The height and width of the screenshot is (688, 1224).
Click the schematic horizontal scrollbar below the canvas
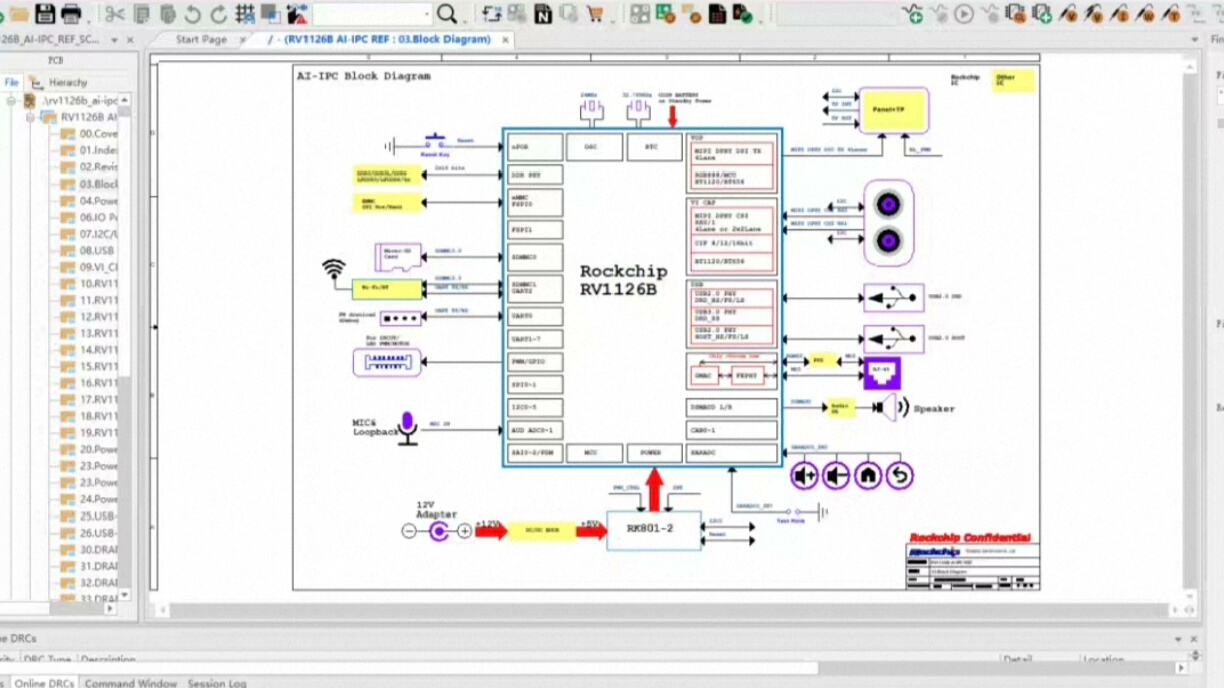coord(670,610)
